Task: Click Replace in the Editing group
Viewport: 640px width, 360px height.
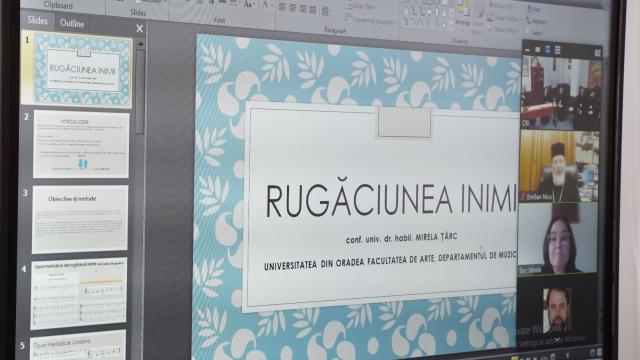Action: (x=536, y=21)
